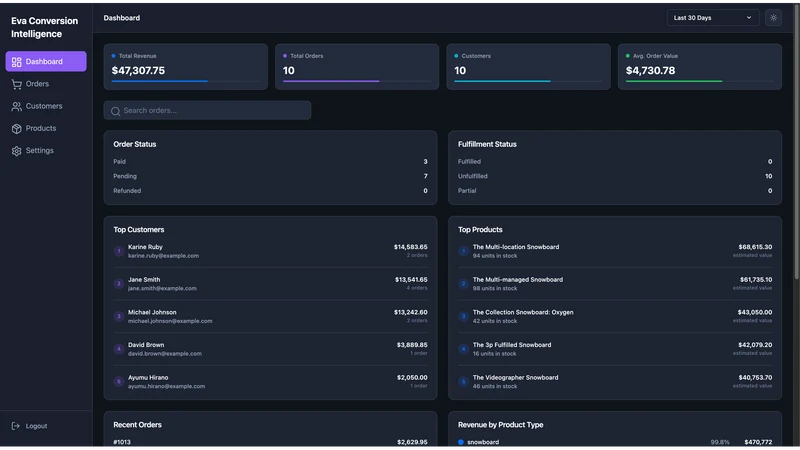Click the Total Revenue progress bar
Screen dimensions: 800x450
click(185, 81)
